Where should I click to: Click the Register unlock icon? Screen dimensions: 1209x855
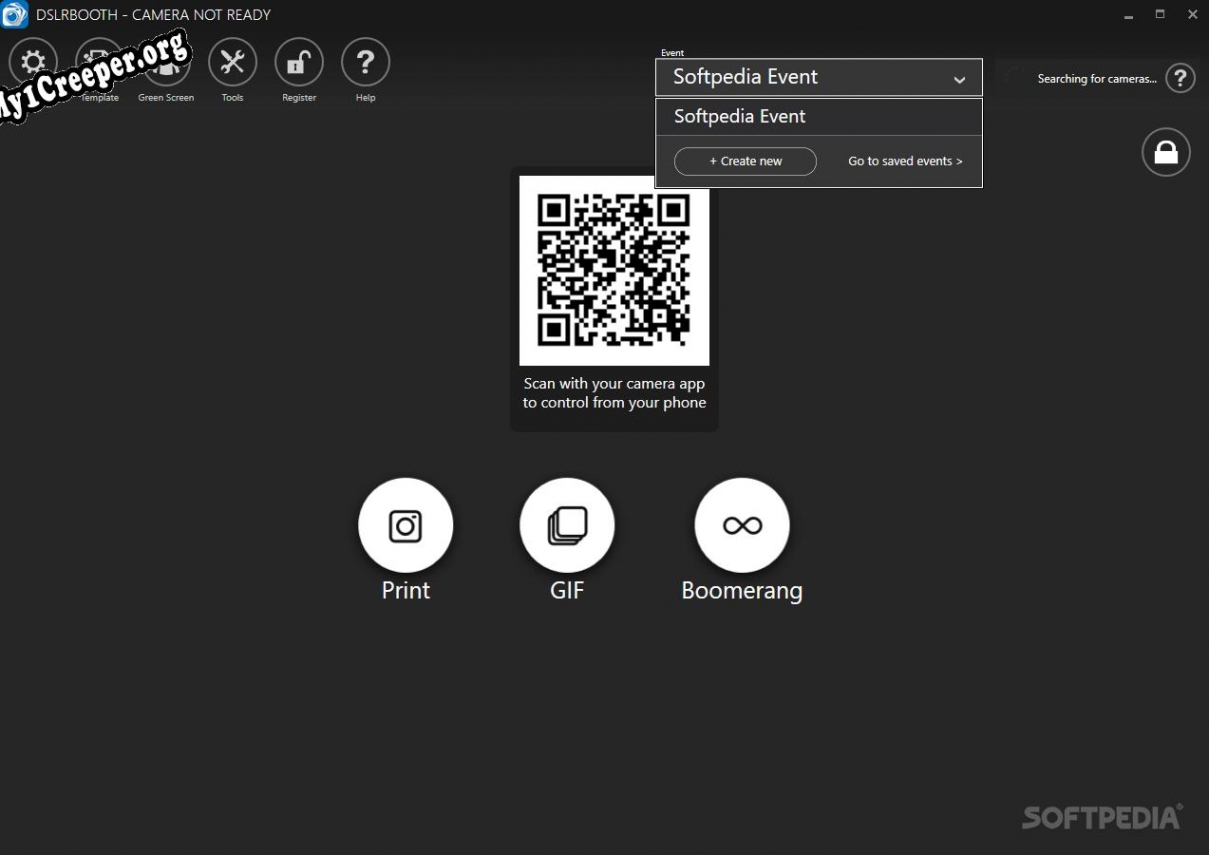[x=299, y=63]
